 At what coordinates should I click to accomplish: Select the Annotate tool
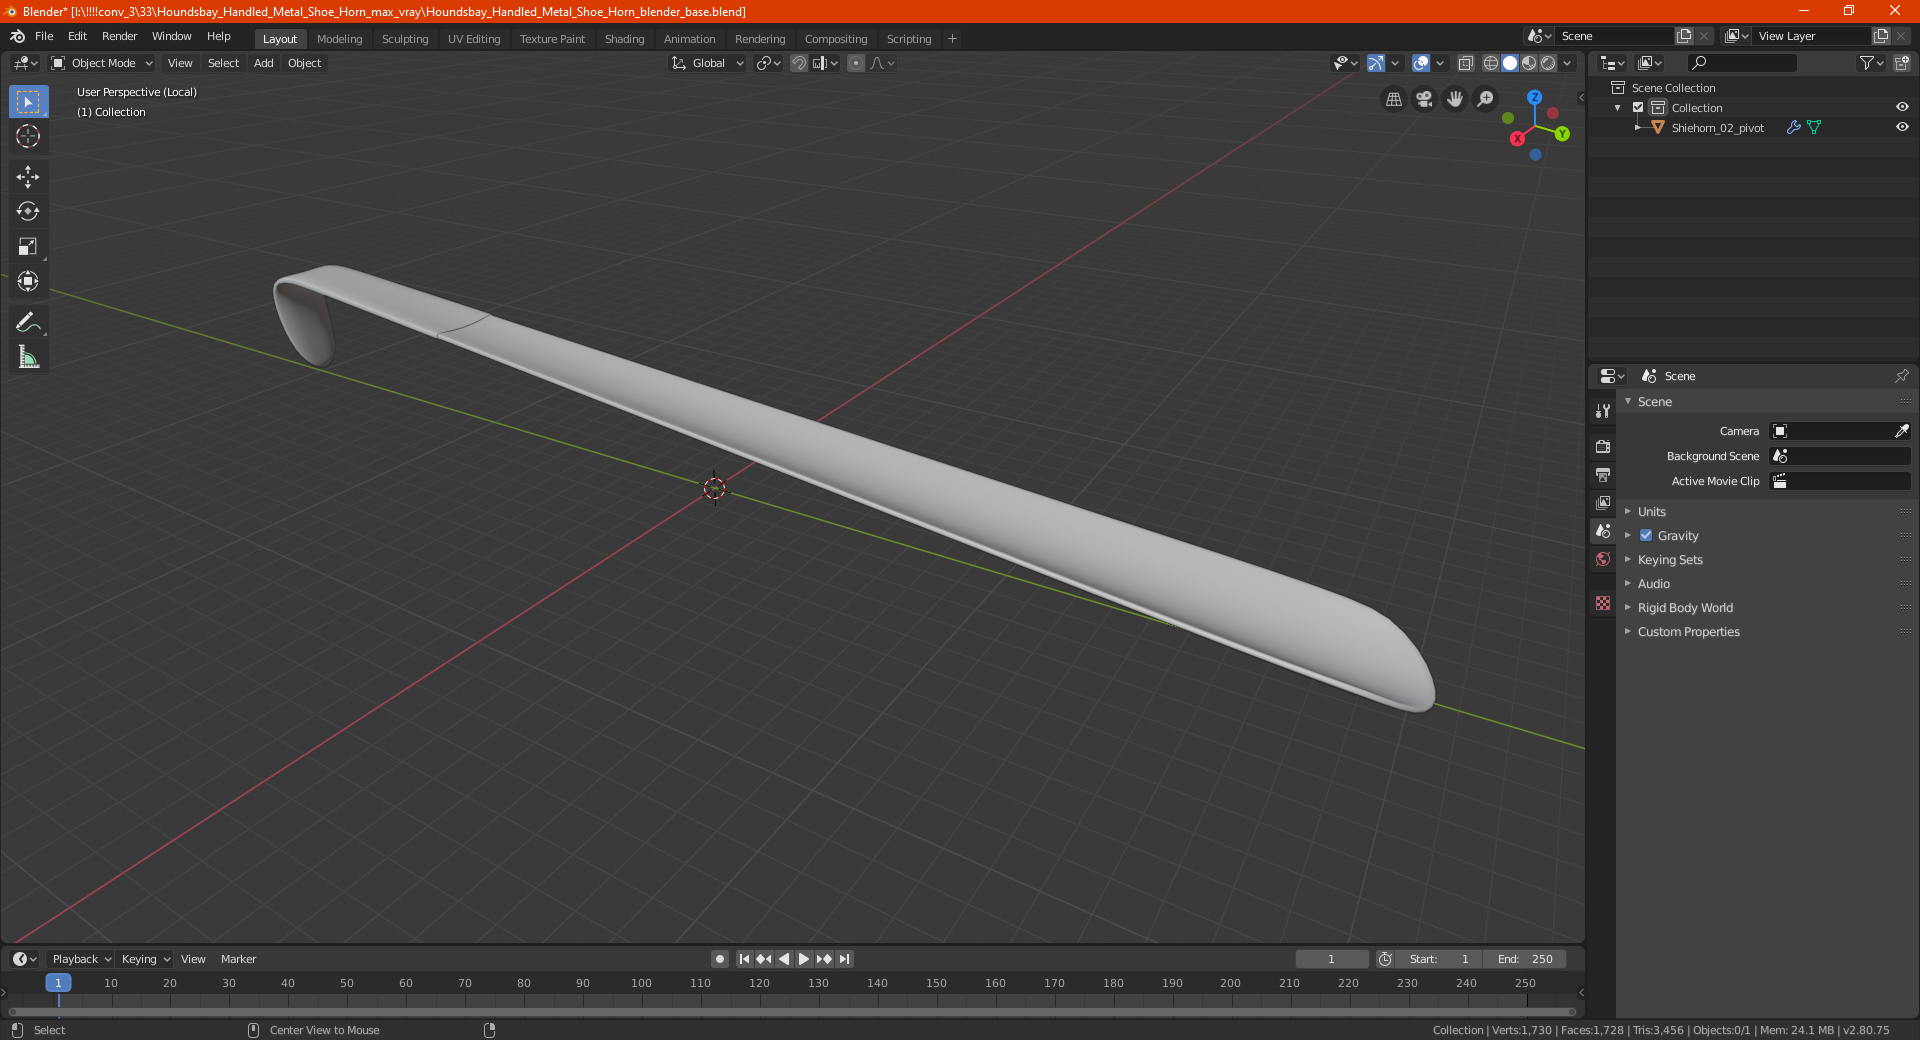(x=28, y=322)
